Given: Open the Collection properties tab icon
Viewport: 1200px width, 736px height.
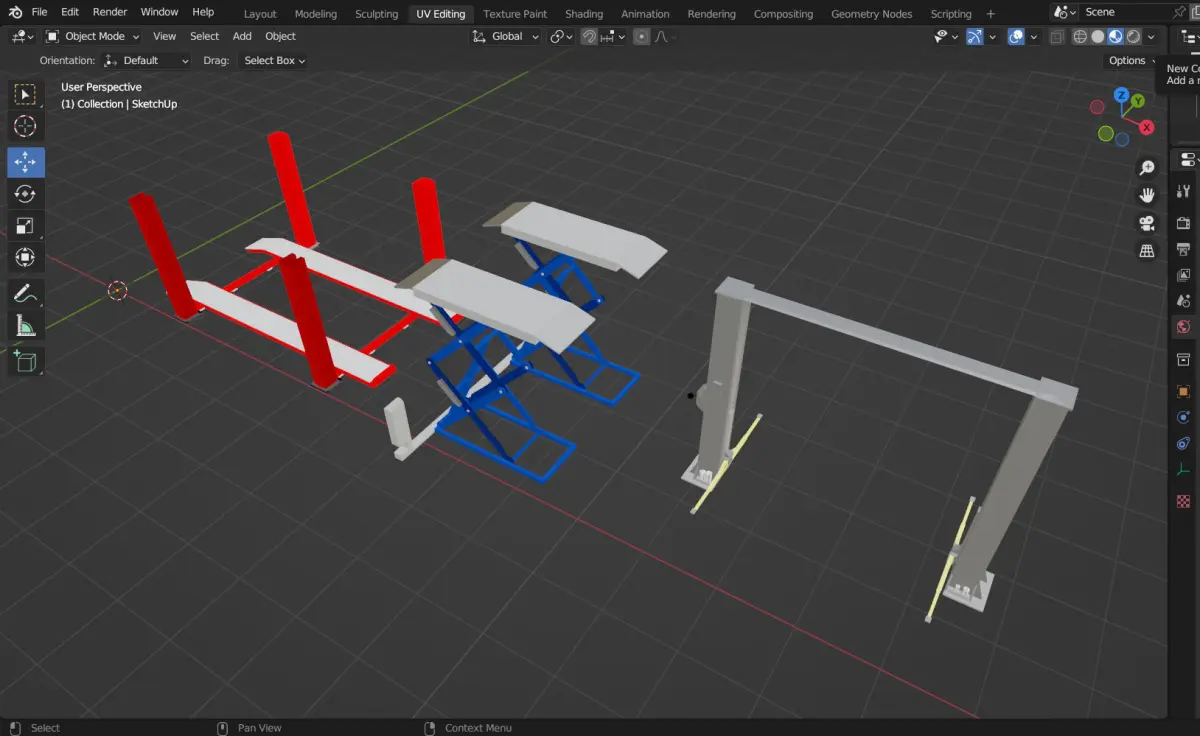Looking at the screenshot, I should pyautogui.click(x=1184, y=359).
